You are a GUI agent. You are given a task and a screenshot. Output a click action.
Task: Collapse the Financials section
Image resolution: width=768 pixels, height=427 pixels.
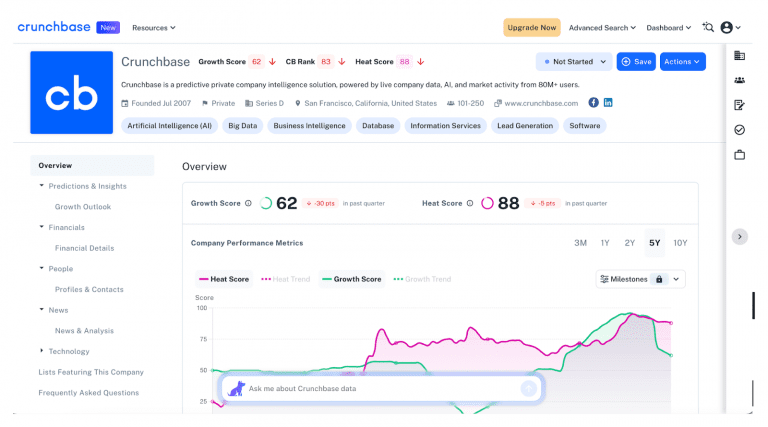tap(42, 227)
